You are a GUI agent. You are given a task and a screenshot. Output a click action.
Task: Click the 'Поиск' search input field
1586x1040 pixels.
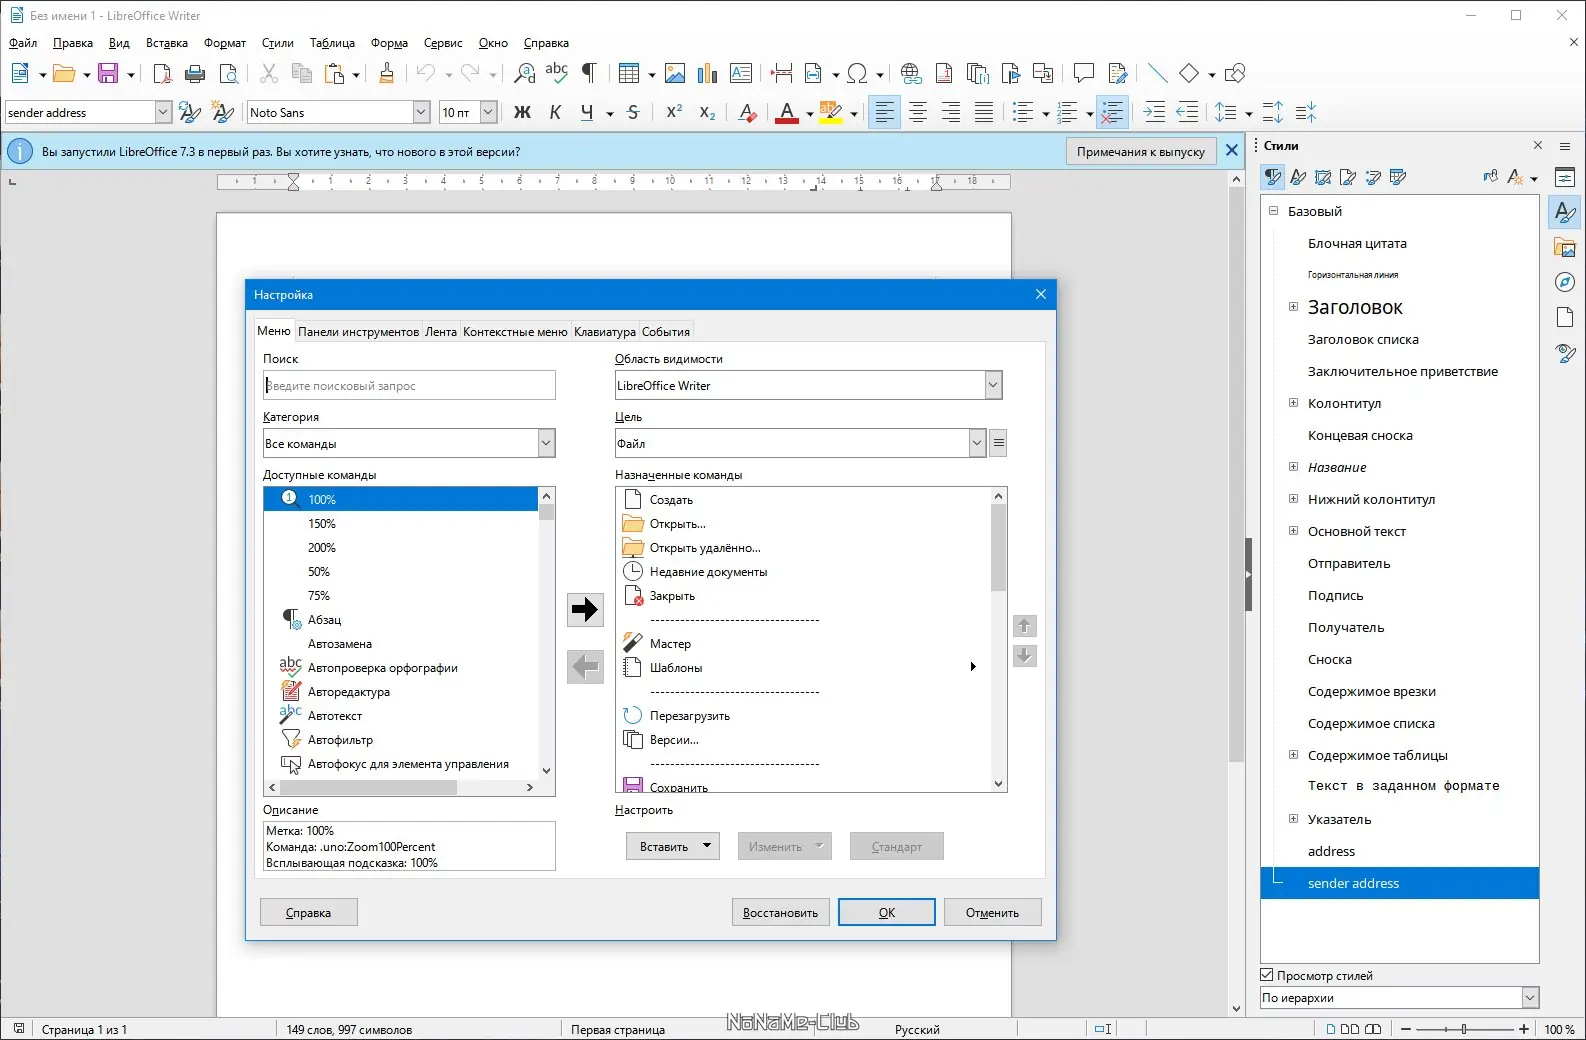pos(409,386)
